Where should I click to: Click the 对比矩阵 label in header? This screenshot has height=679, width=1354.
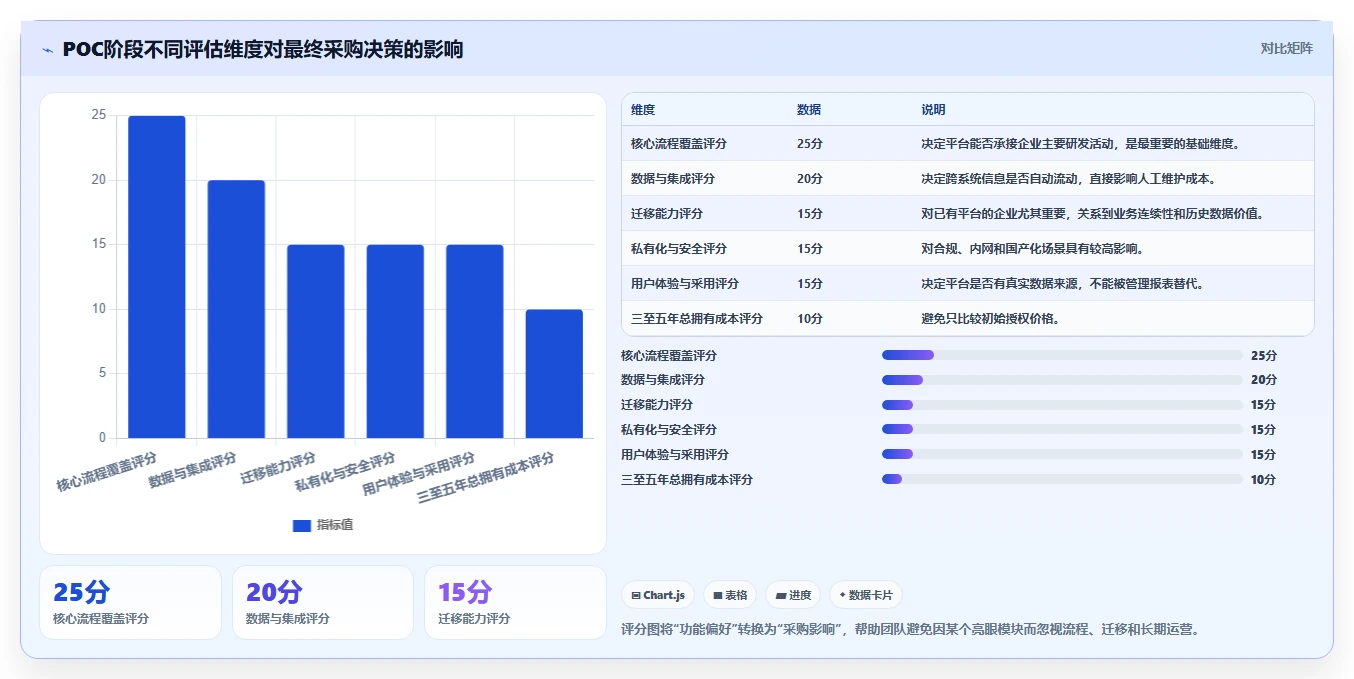coord(1286,49)
